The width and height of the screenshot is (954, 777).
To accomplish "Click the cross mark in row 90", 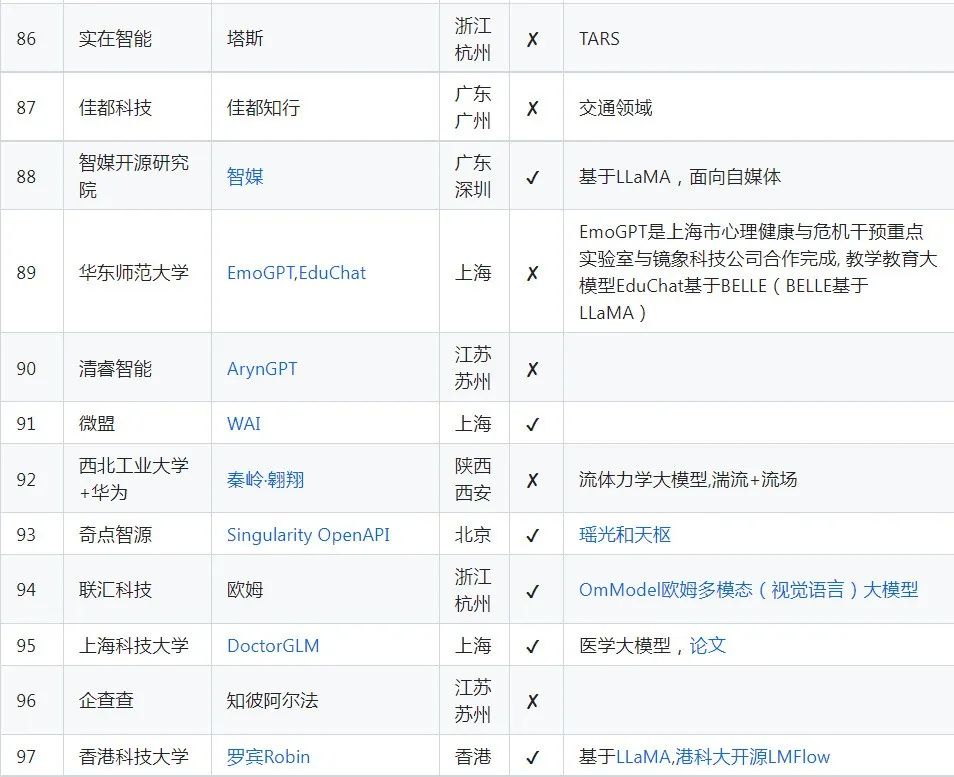I will [532, 369].
